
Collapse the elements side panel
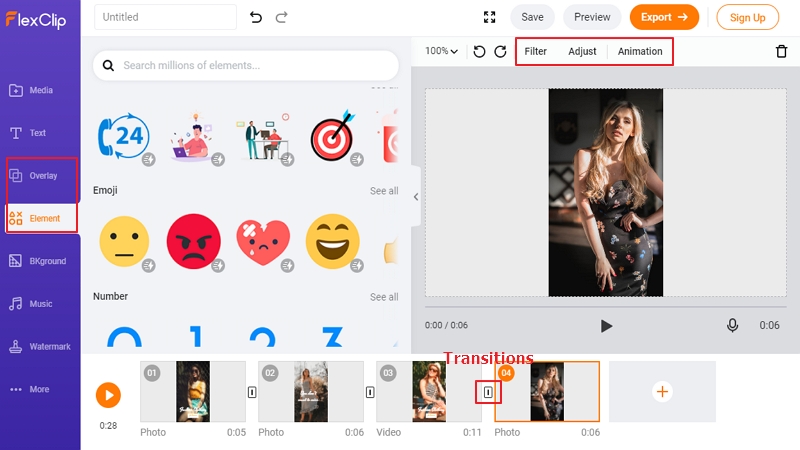(416, 196)
